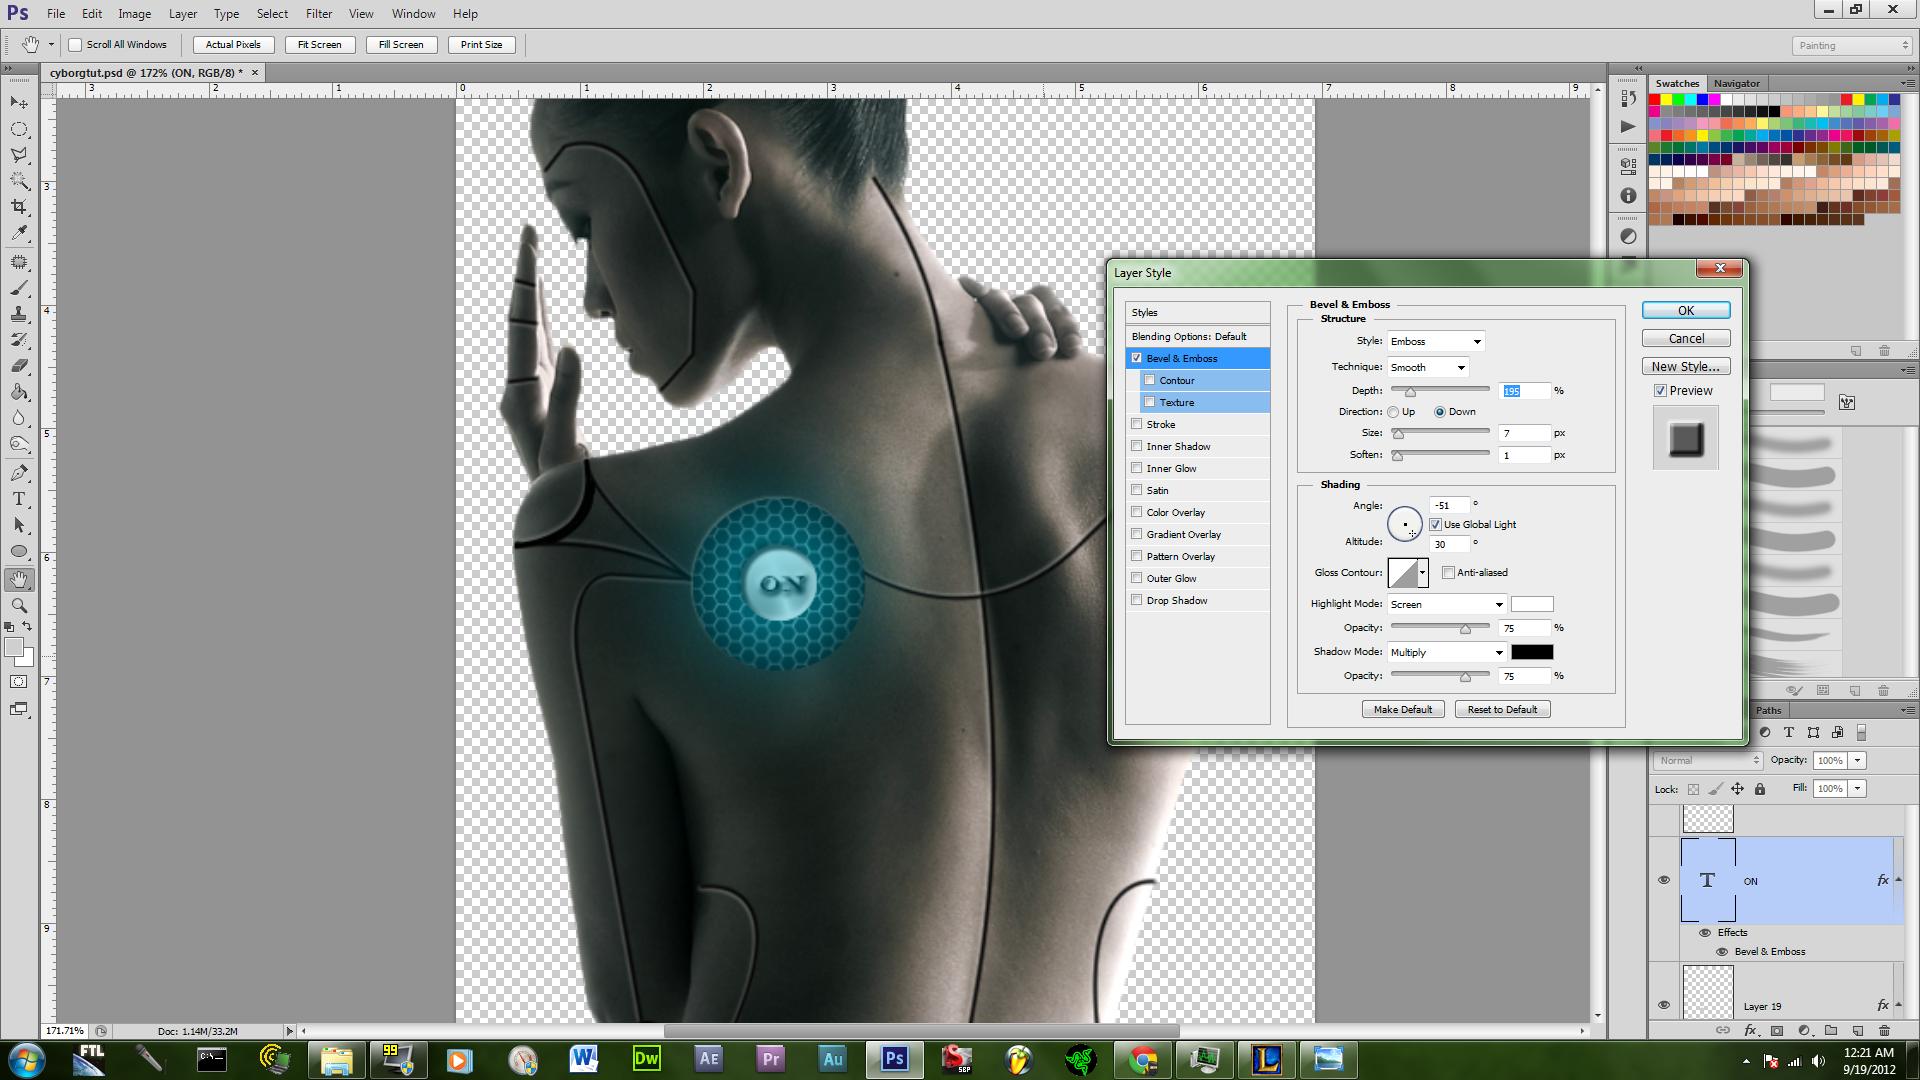Toggle Scroll All Windows checkbox
1920x1080 pixels.
(75, 45)
